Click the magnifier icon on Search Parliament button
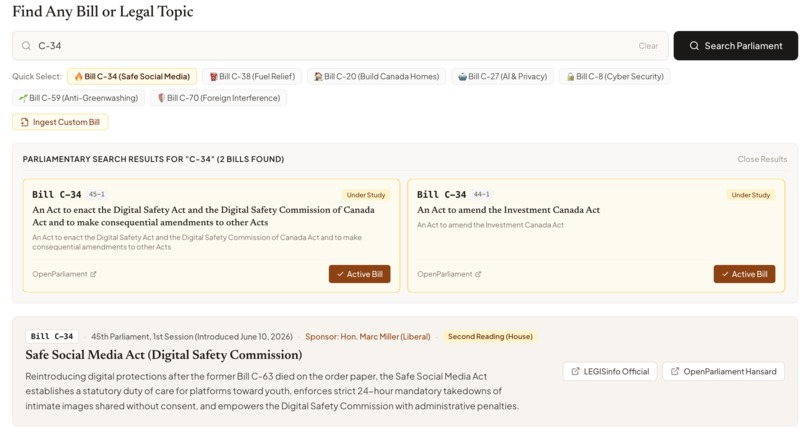The height and width of the screenshot is (436, 806). [694, 46]
